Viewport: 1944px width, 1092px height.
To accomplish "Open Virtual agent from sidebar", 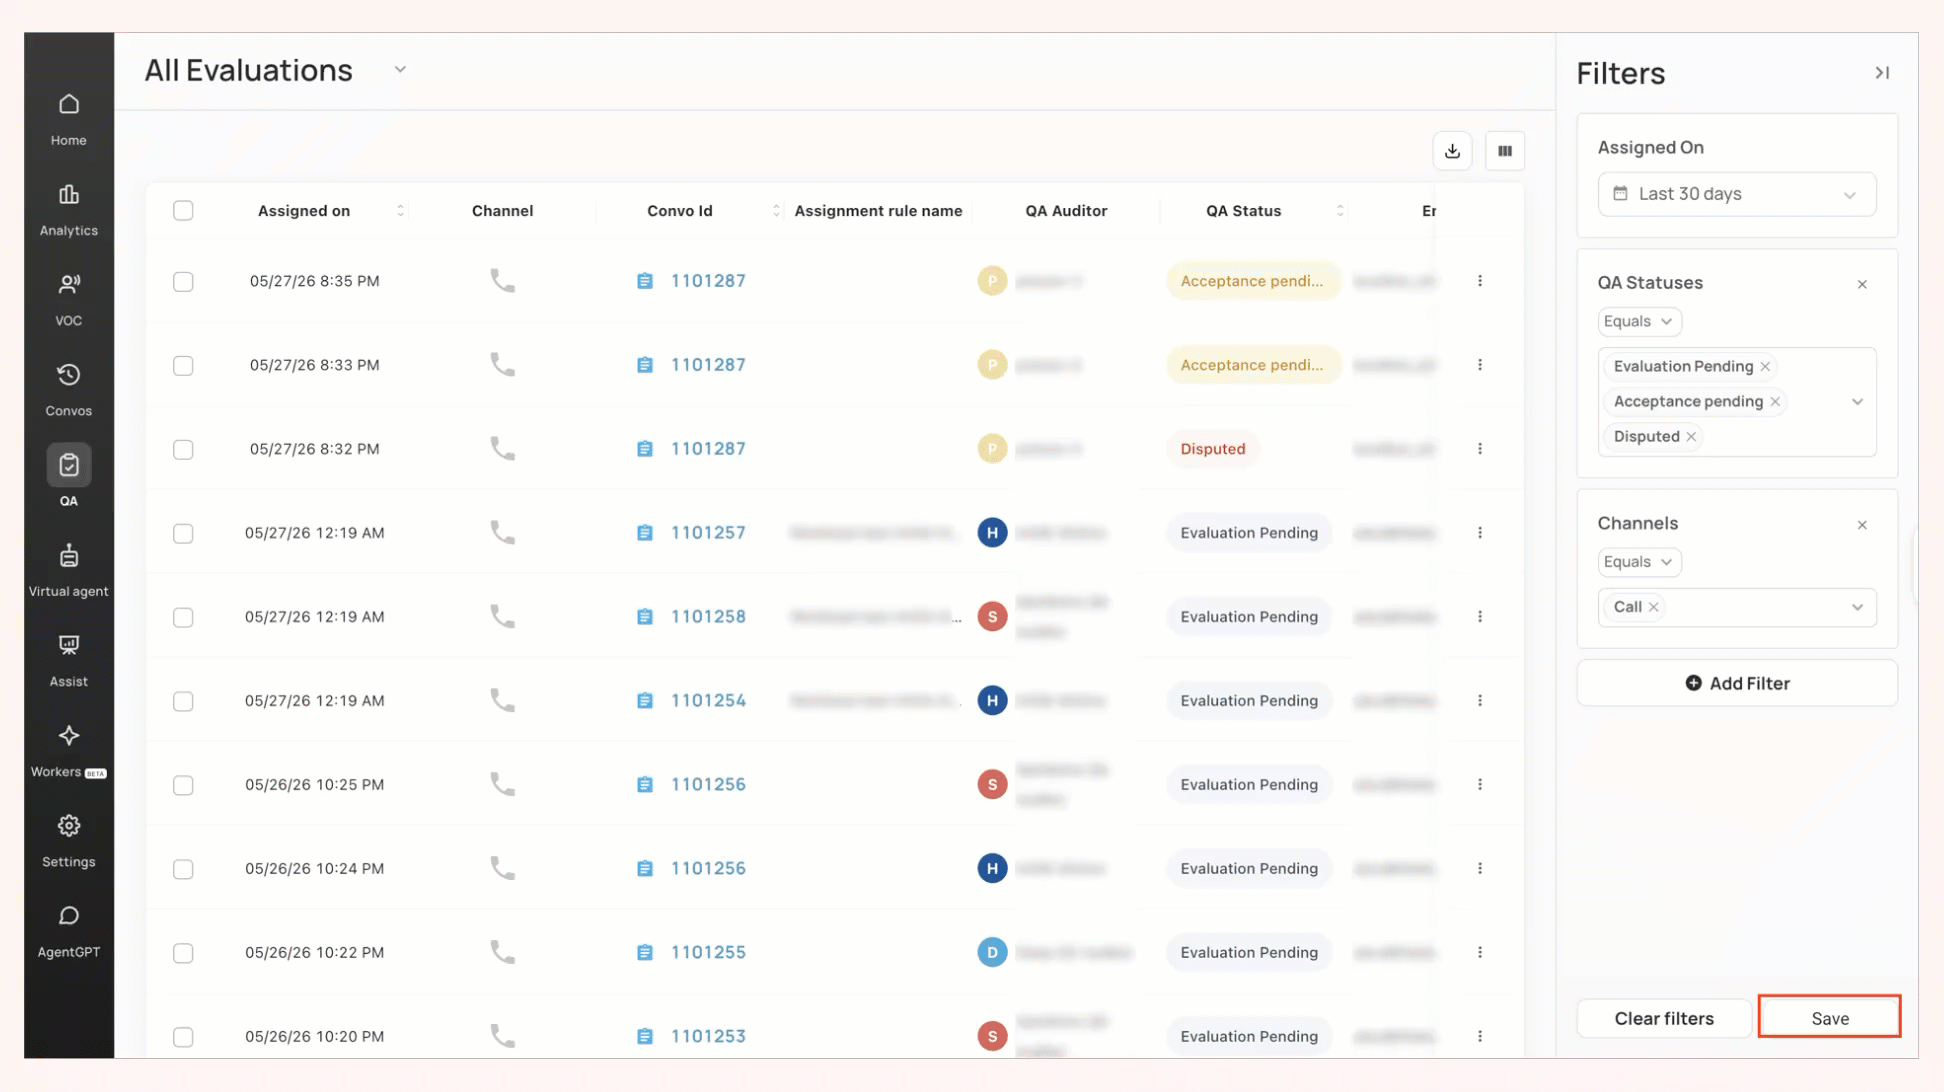I will click(68, 571).
